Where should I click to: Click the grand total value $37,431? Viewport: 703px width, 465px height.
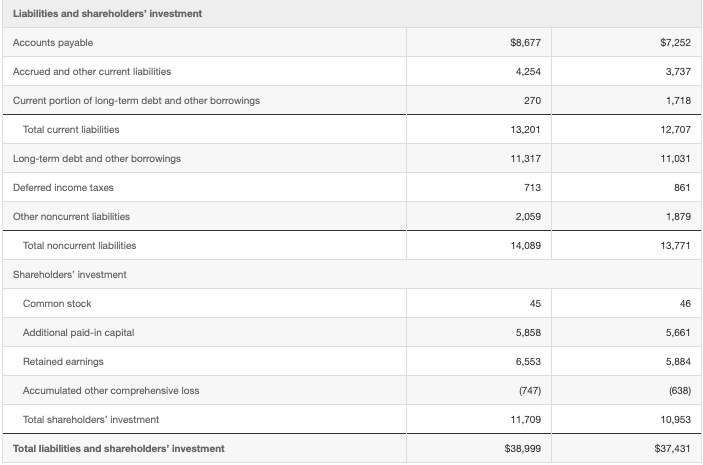pos(673,448)
